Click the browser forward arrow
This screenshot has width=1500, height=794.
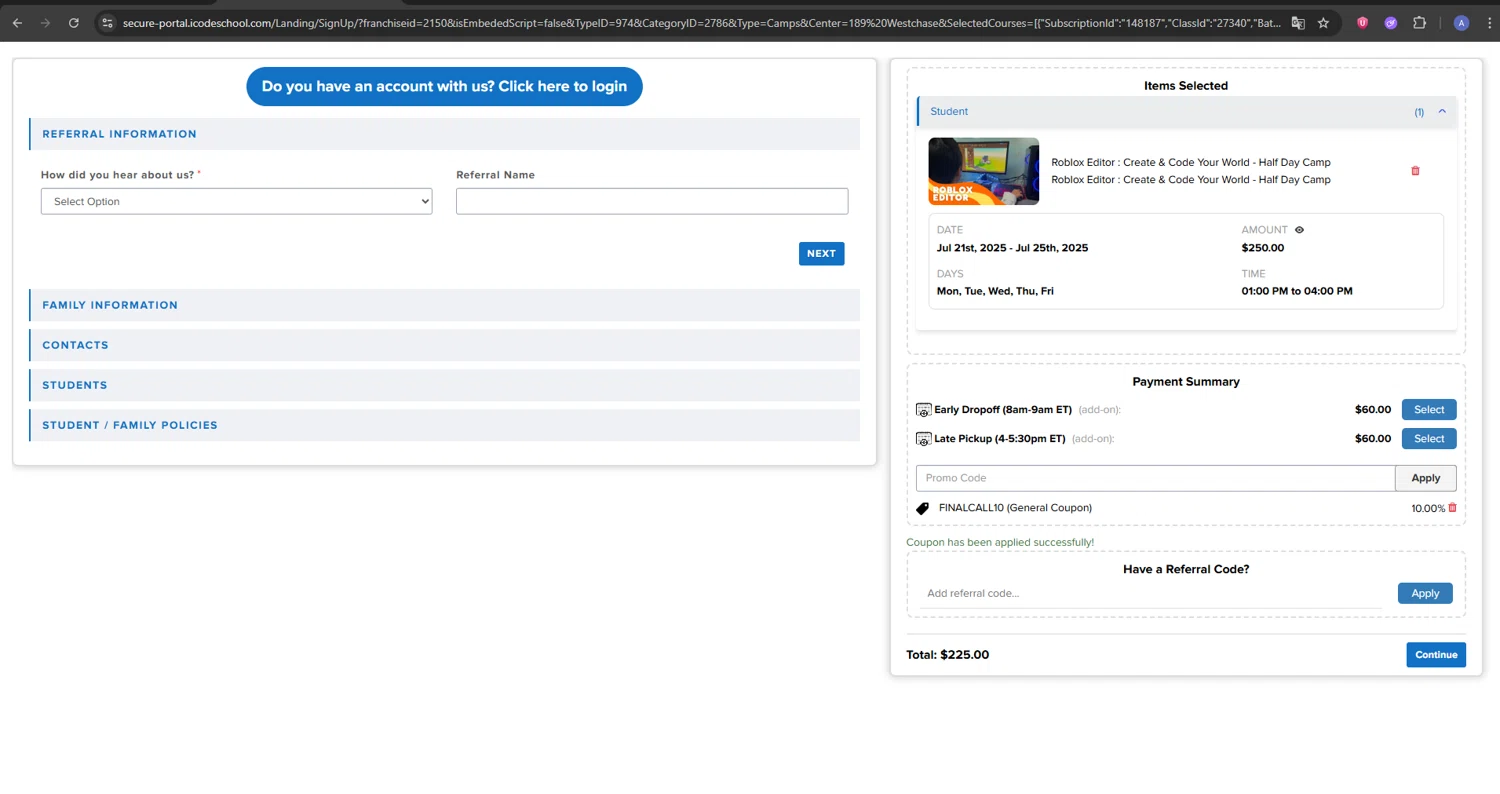pyautogui.click(x=45, y=22)
